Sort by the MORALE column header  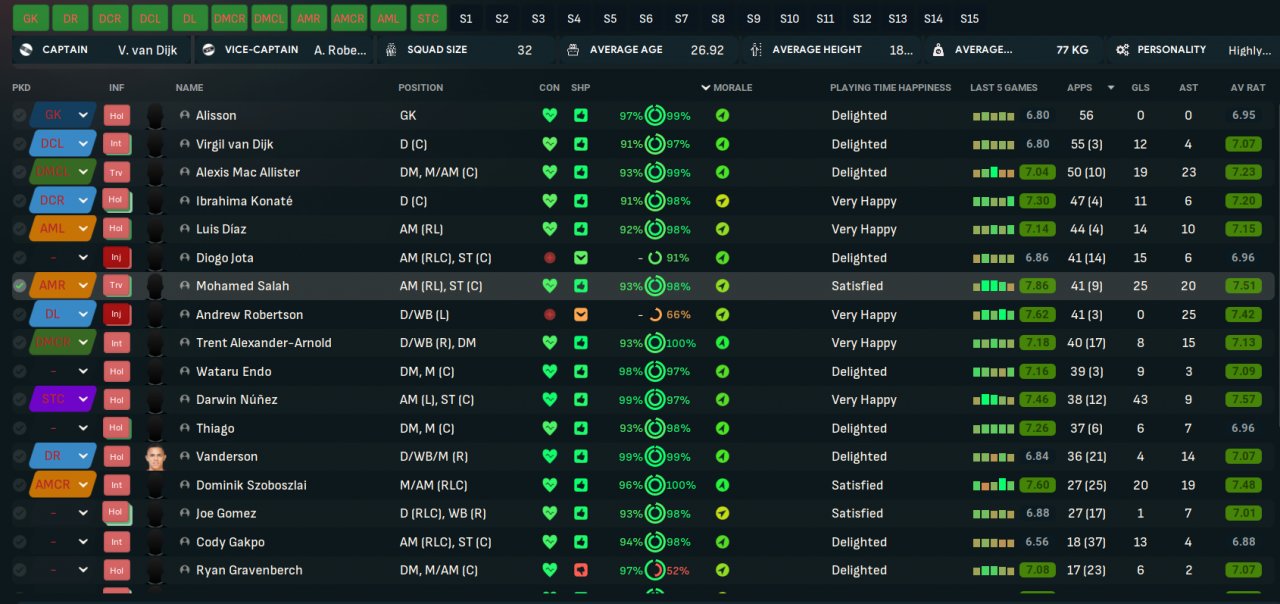coord(733,88)
